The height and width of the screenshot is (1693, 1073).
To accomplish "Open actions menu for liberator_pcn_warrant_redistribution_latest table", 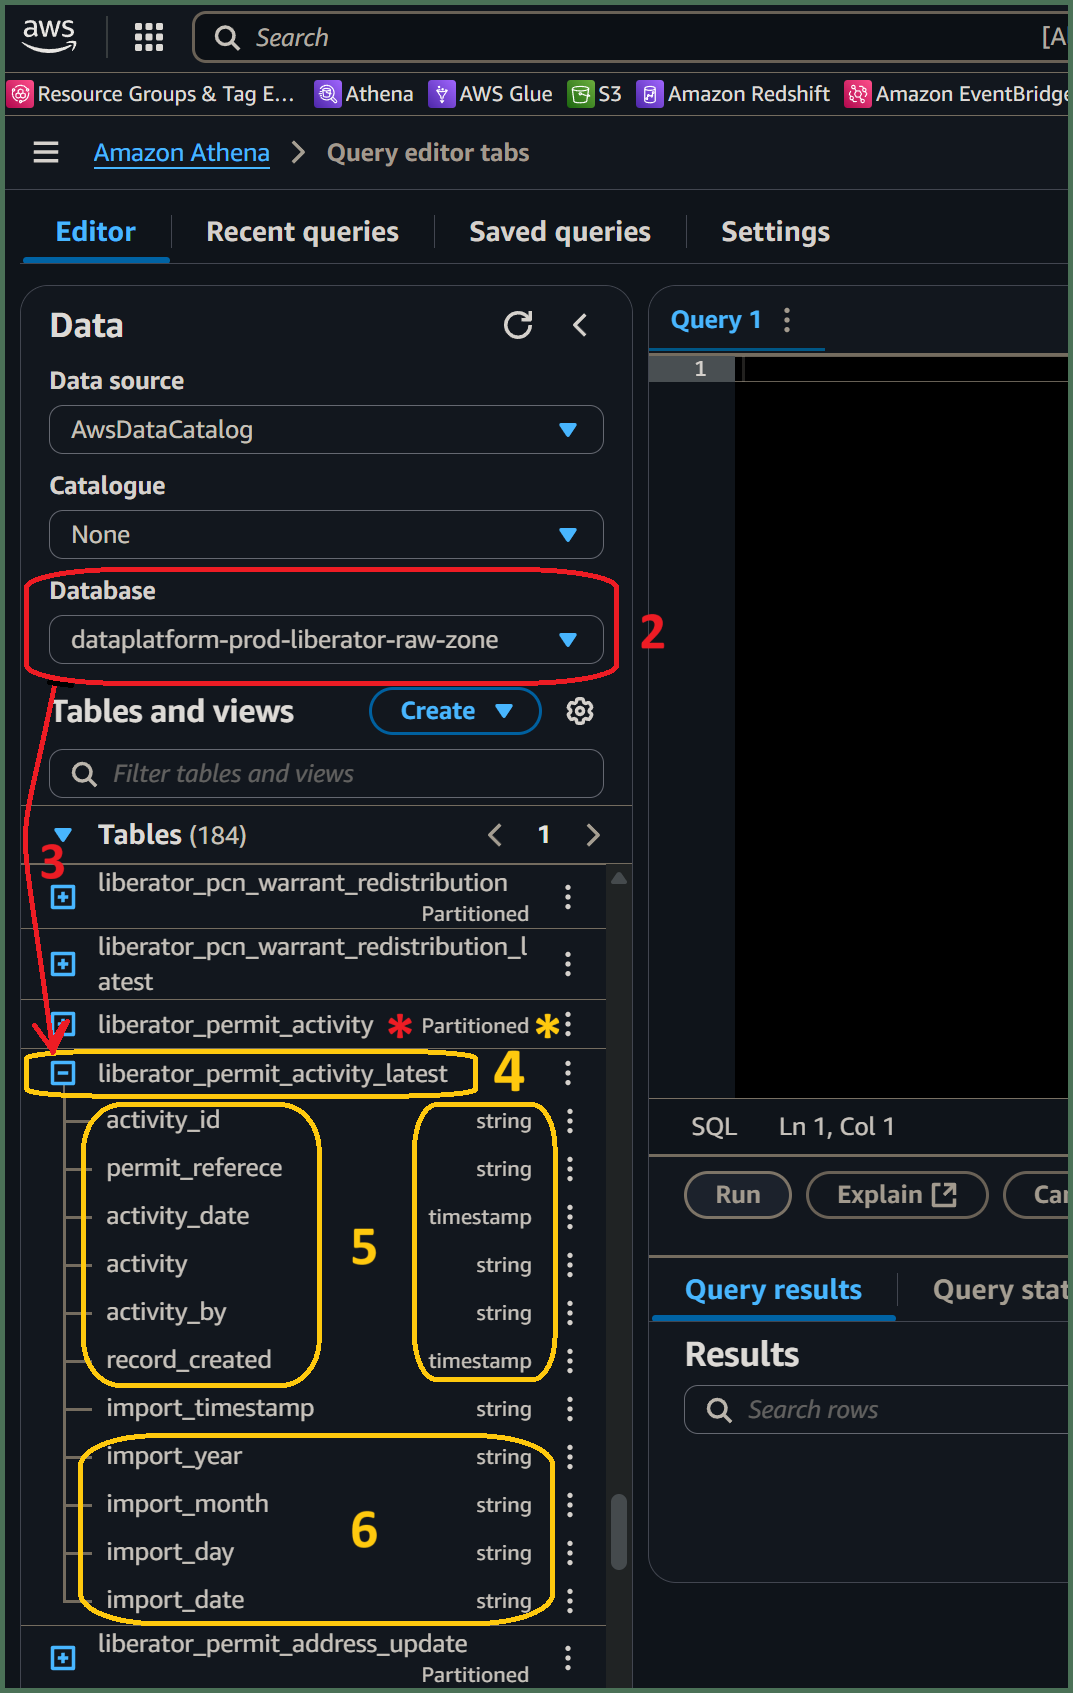I will 568,964.
